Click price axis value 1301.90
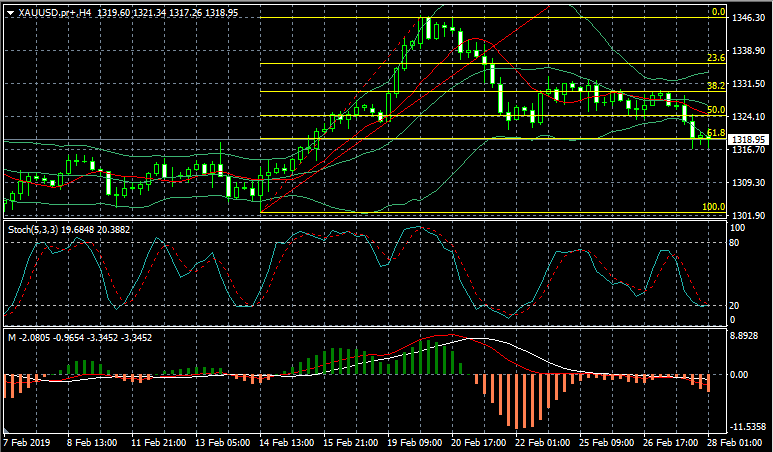The width and height of the screenshot is (773, 452). click(x=748, y=215)
